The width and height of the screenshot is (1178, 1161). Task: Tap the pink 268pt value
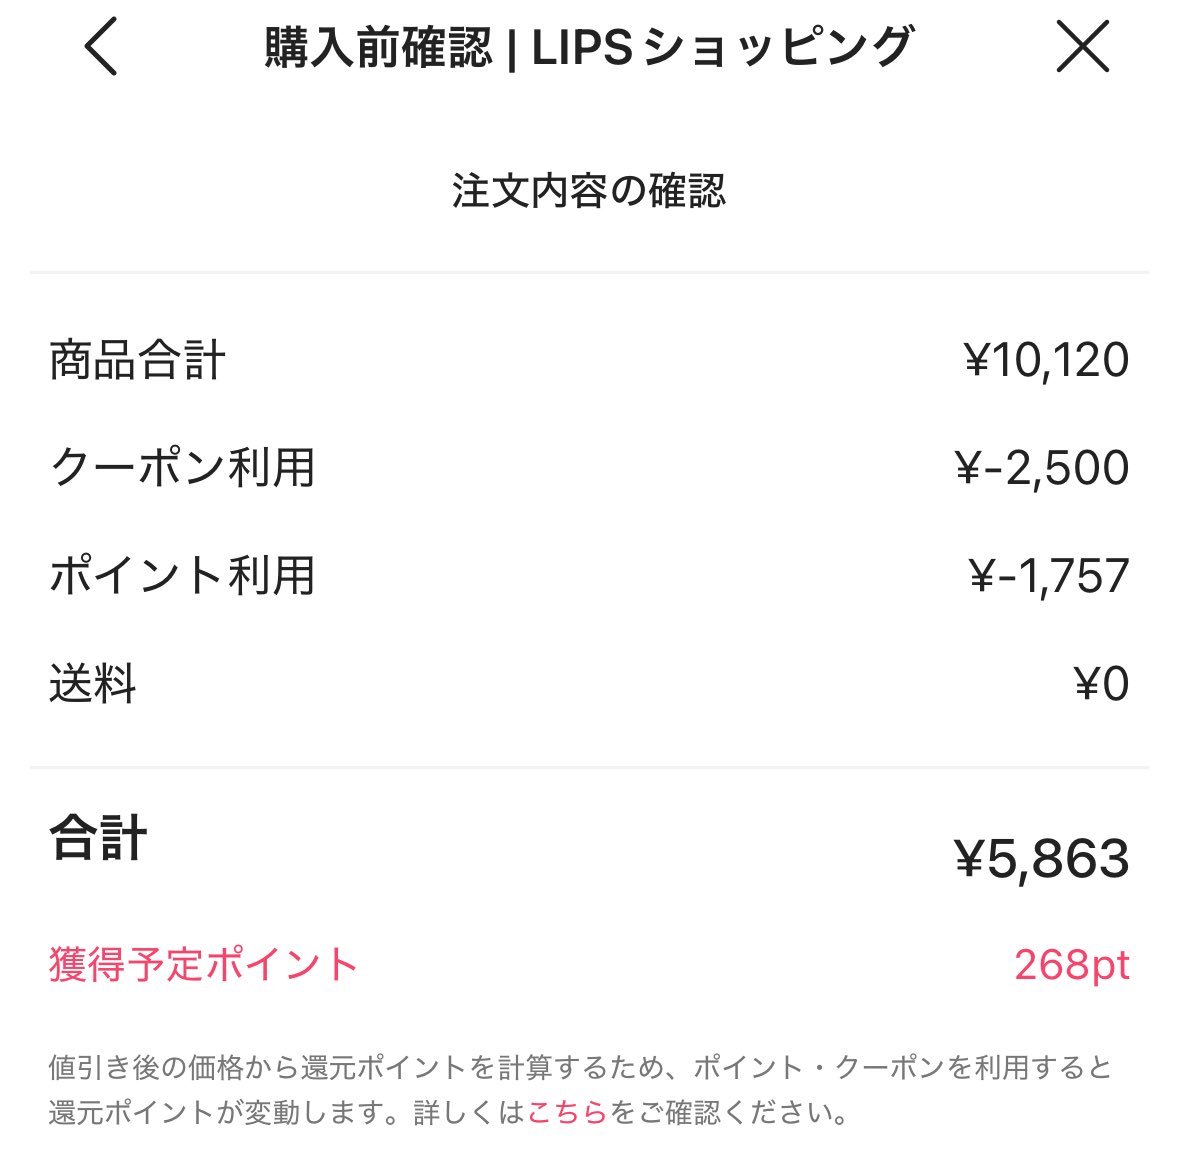coord(1073,963)
